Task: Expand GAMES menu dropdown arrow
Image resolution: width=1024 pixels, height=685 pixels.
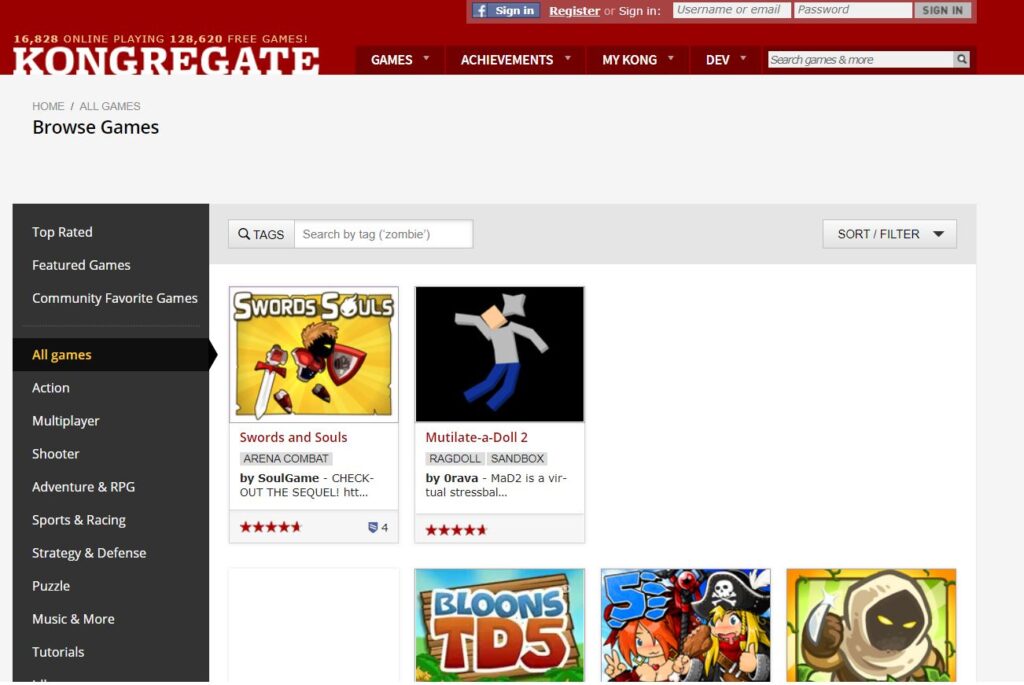Action: point(426,58)
